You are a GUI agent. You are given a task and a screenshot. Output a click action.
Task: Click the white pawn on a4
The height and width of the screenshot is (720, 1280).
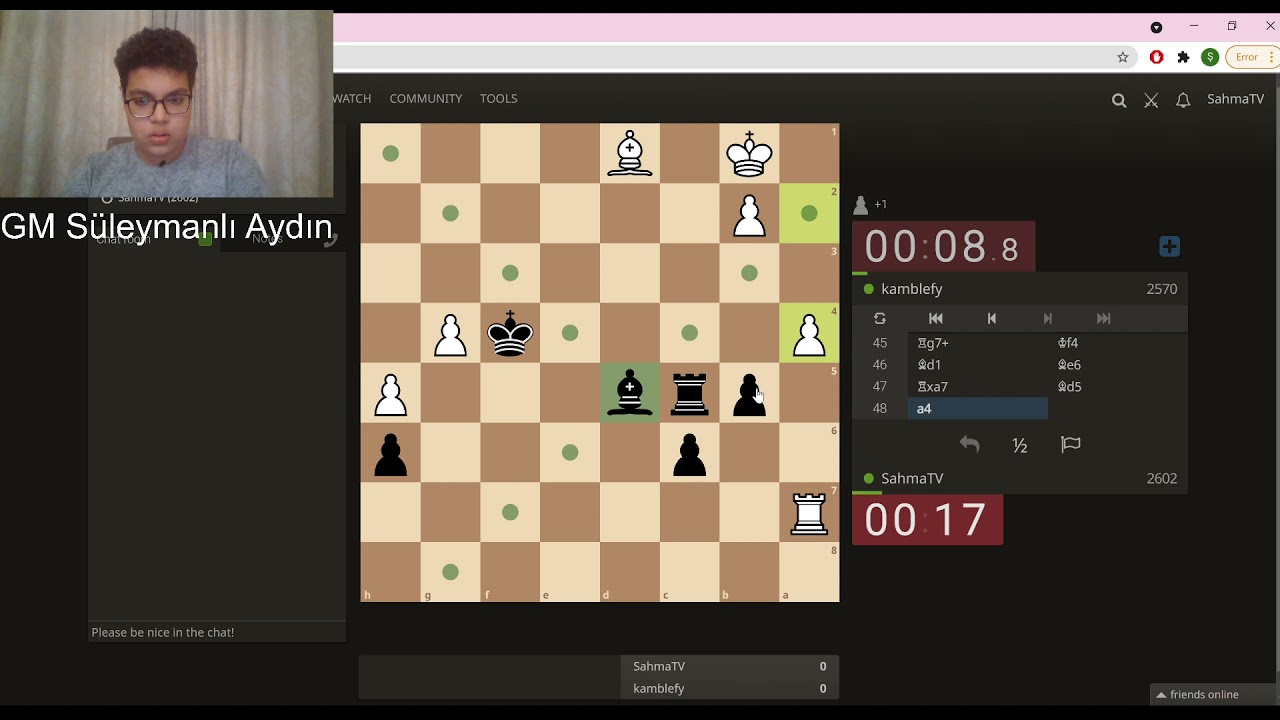810,333
